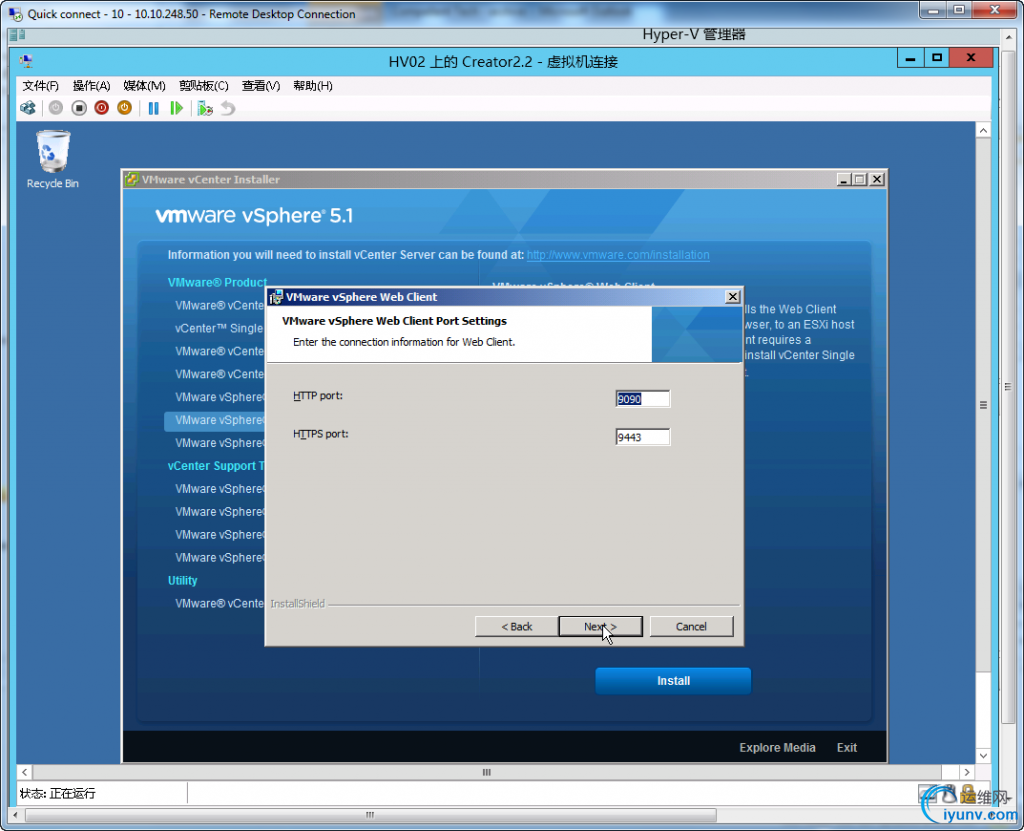The height and width of the screenshot is (831, 1024).
Task: Click the blue Install button
Action: 673,681
